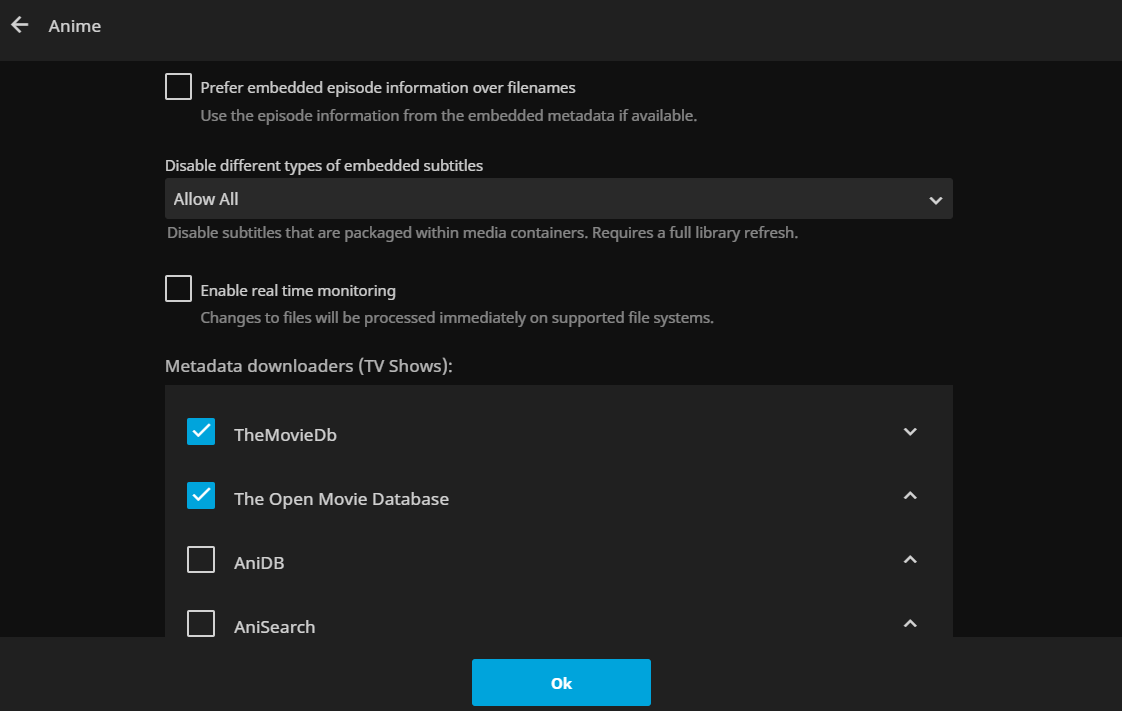1122x711 pixels.
Task: Click the TheMovieDb label text
Action: 285,435
